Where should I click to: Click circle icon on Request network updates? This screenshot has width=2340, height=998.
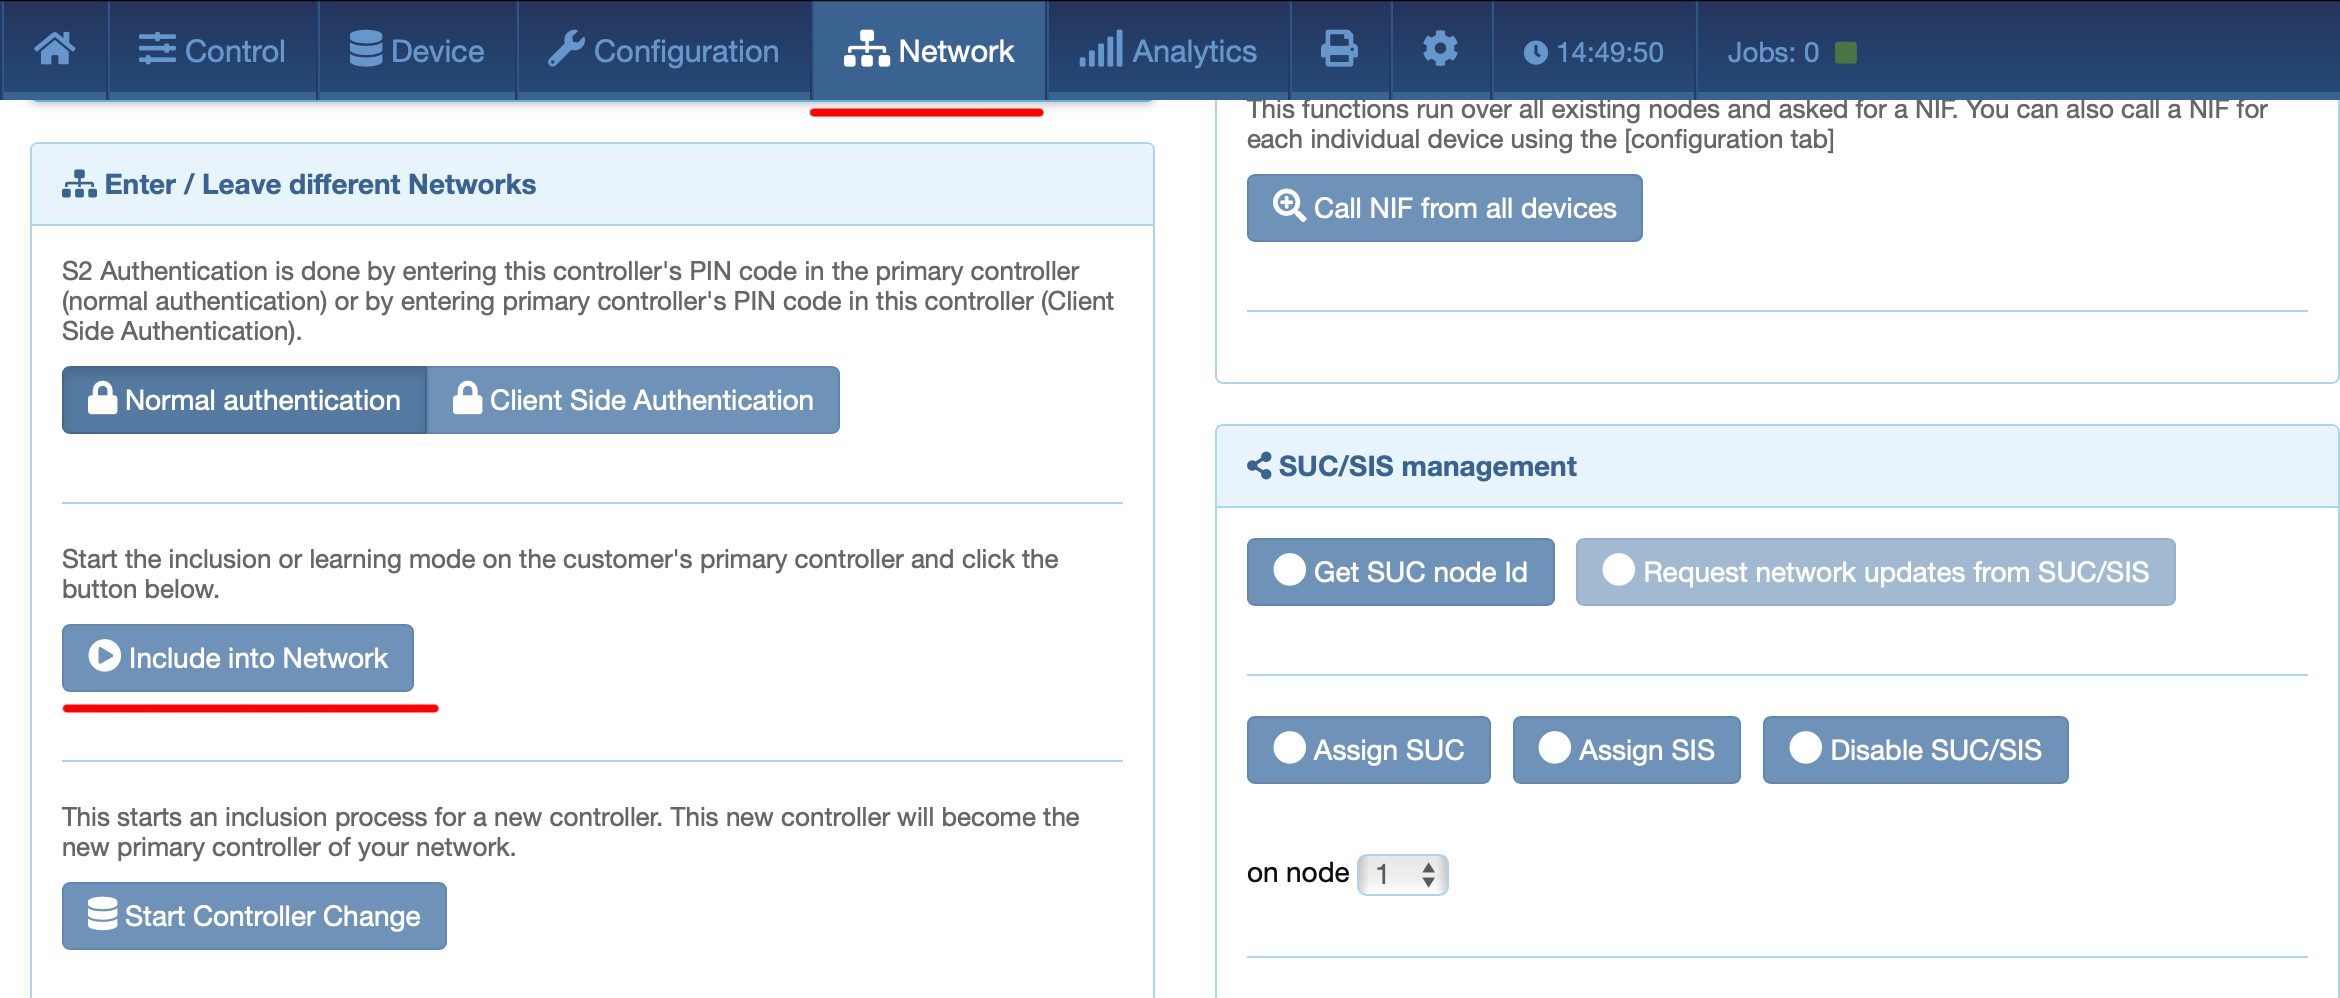pyautogui.click(x=1618, y=569)
